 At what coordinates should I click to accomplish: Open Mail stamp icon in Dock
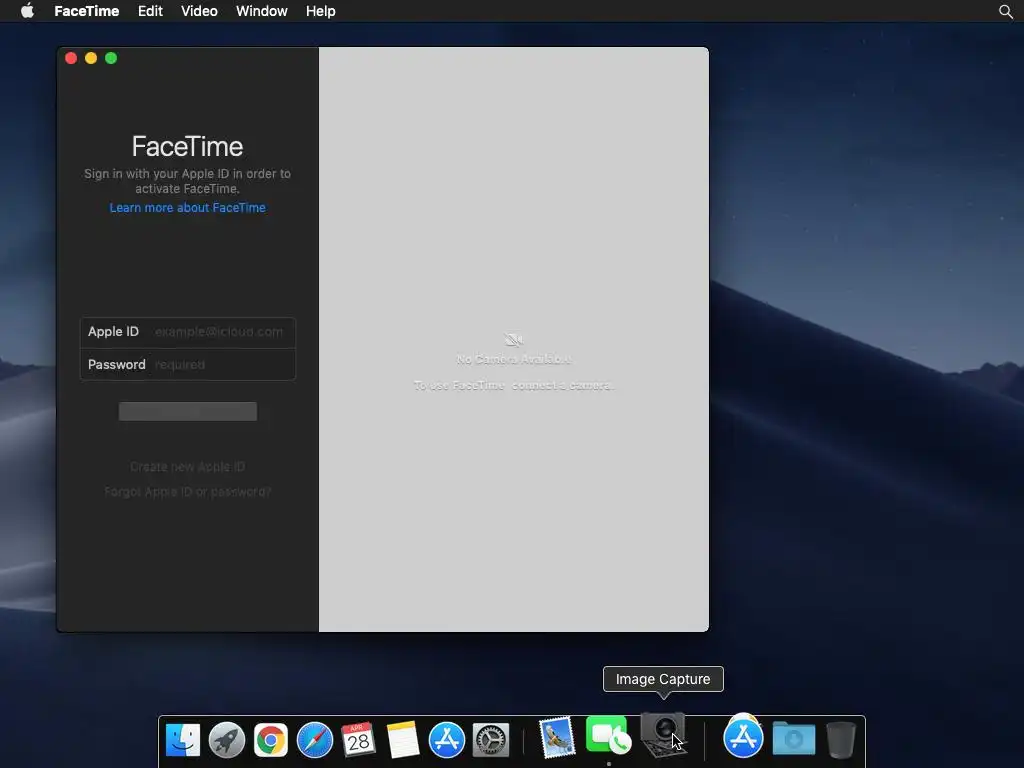click(557, 738)
